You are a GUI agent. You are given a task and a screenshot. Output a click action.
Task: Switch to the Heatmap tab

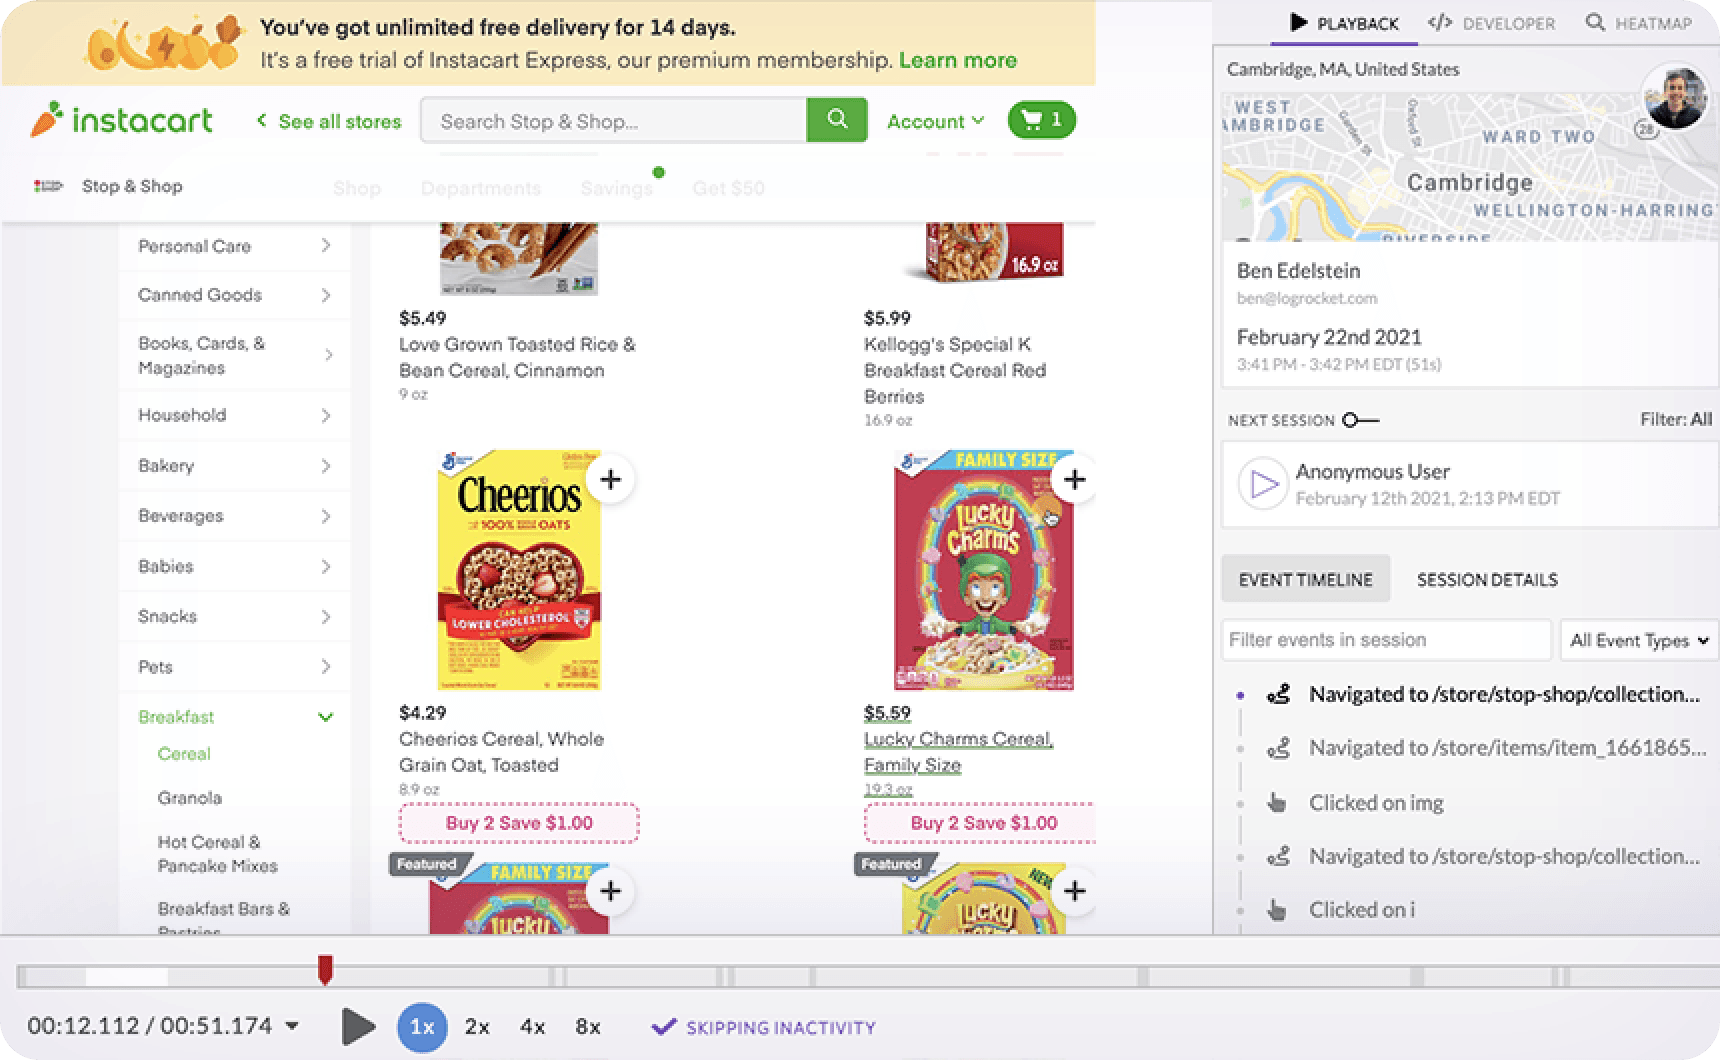coord(1639,22)
